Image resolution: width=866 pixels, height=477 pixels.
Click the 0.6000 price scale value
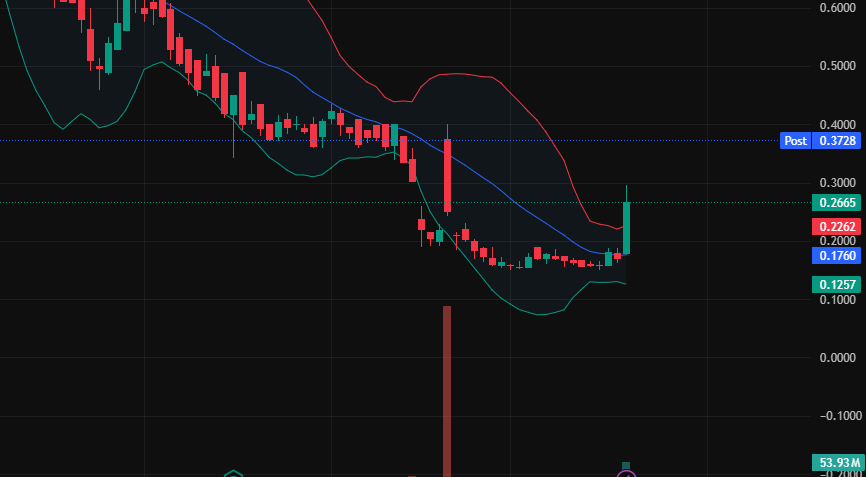(839, 8)
